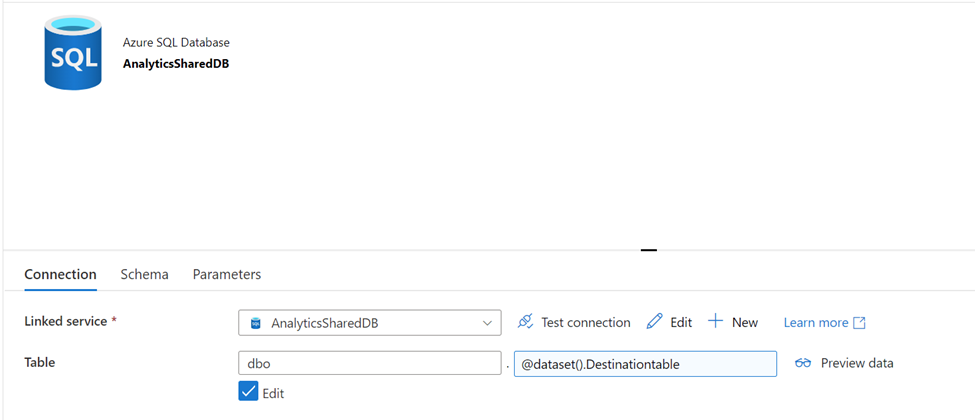
Task: Click the Linked service label
Action: pyautogui.click(x=67, y=321)
